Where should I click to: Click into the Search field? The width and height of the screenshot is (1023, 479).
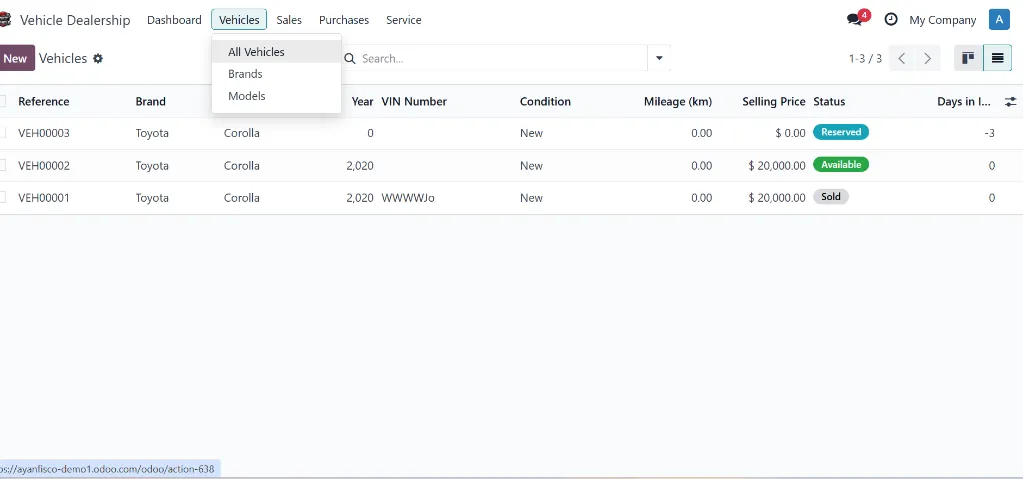point(502,59)
